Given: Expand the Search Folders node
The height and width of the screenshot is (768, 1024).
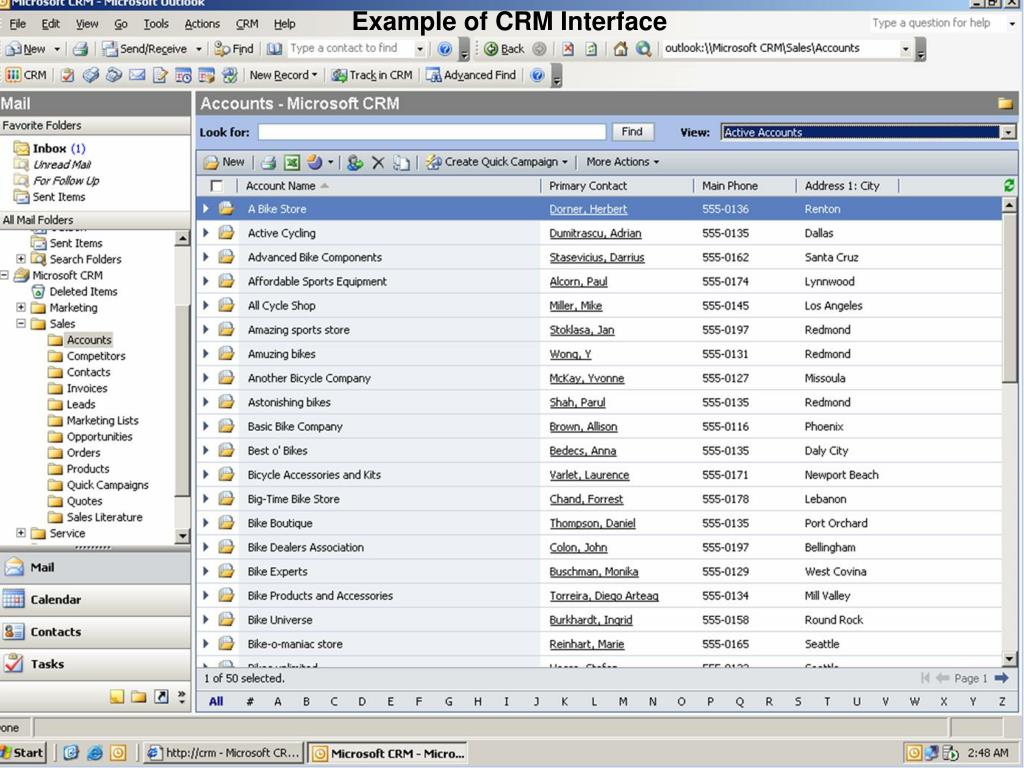Looking at the screenshot, I should pos(21,259).
